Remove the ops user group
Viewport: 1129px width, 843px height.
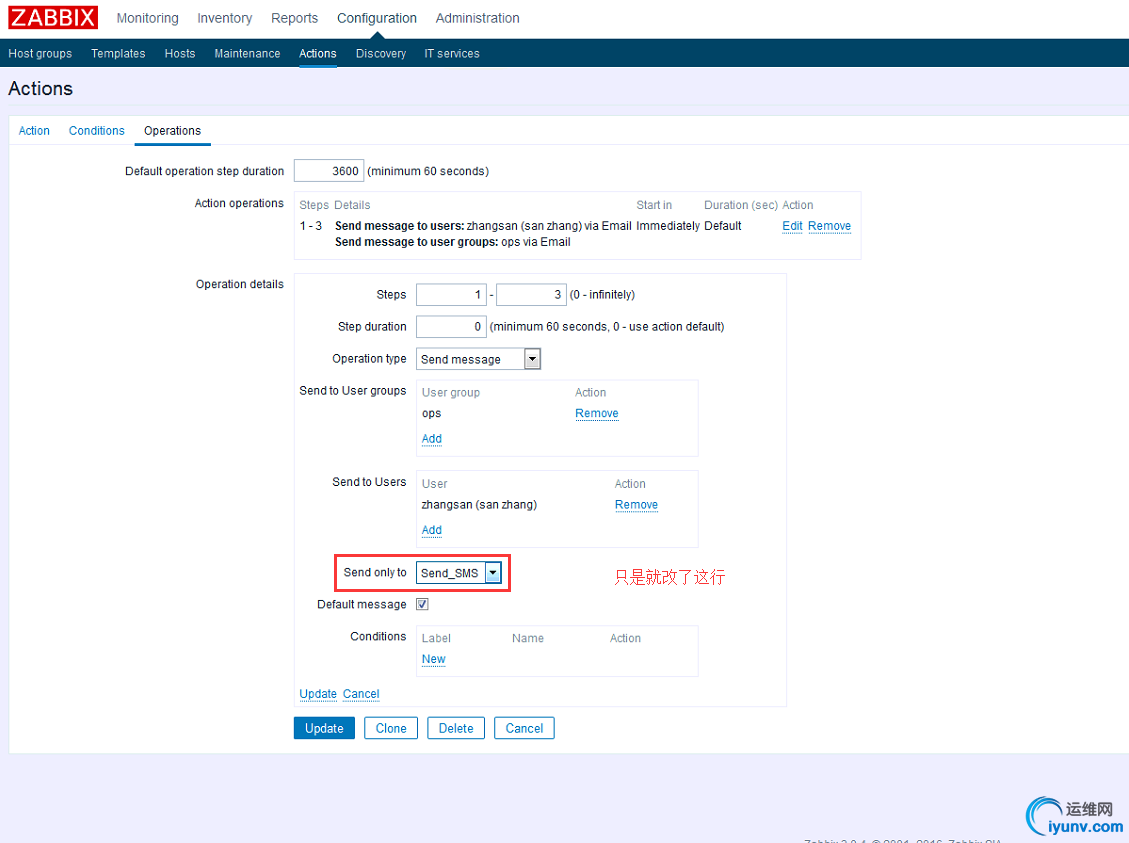click(597, 413)
